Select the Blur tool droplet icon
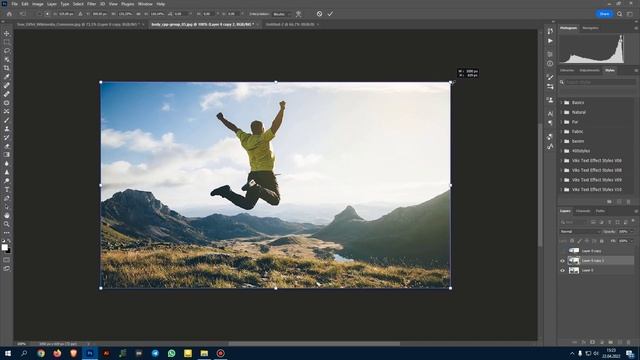This screenshot has height=360, width=640. [x=7, y=163]
